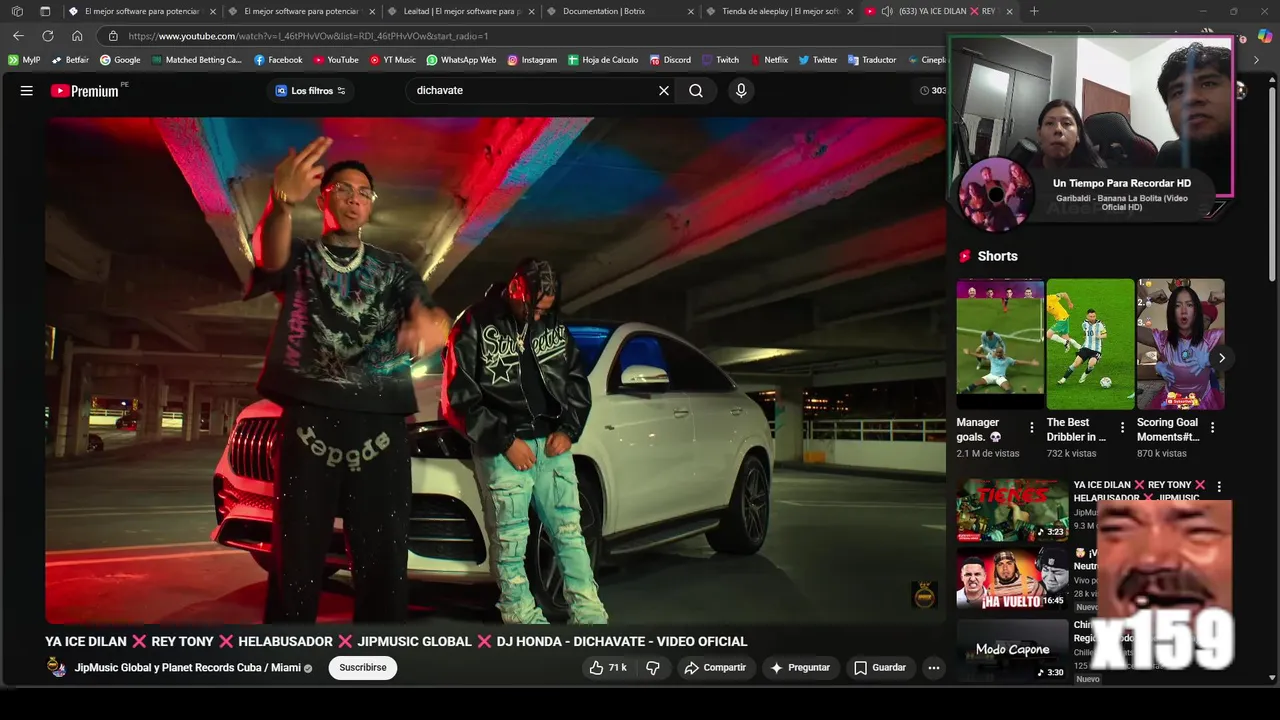Viewport: 1280px width, 720px height.
Task: Open JipMusic Global y Planet Records channel link
Action: coord(188,668)
